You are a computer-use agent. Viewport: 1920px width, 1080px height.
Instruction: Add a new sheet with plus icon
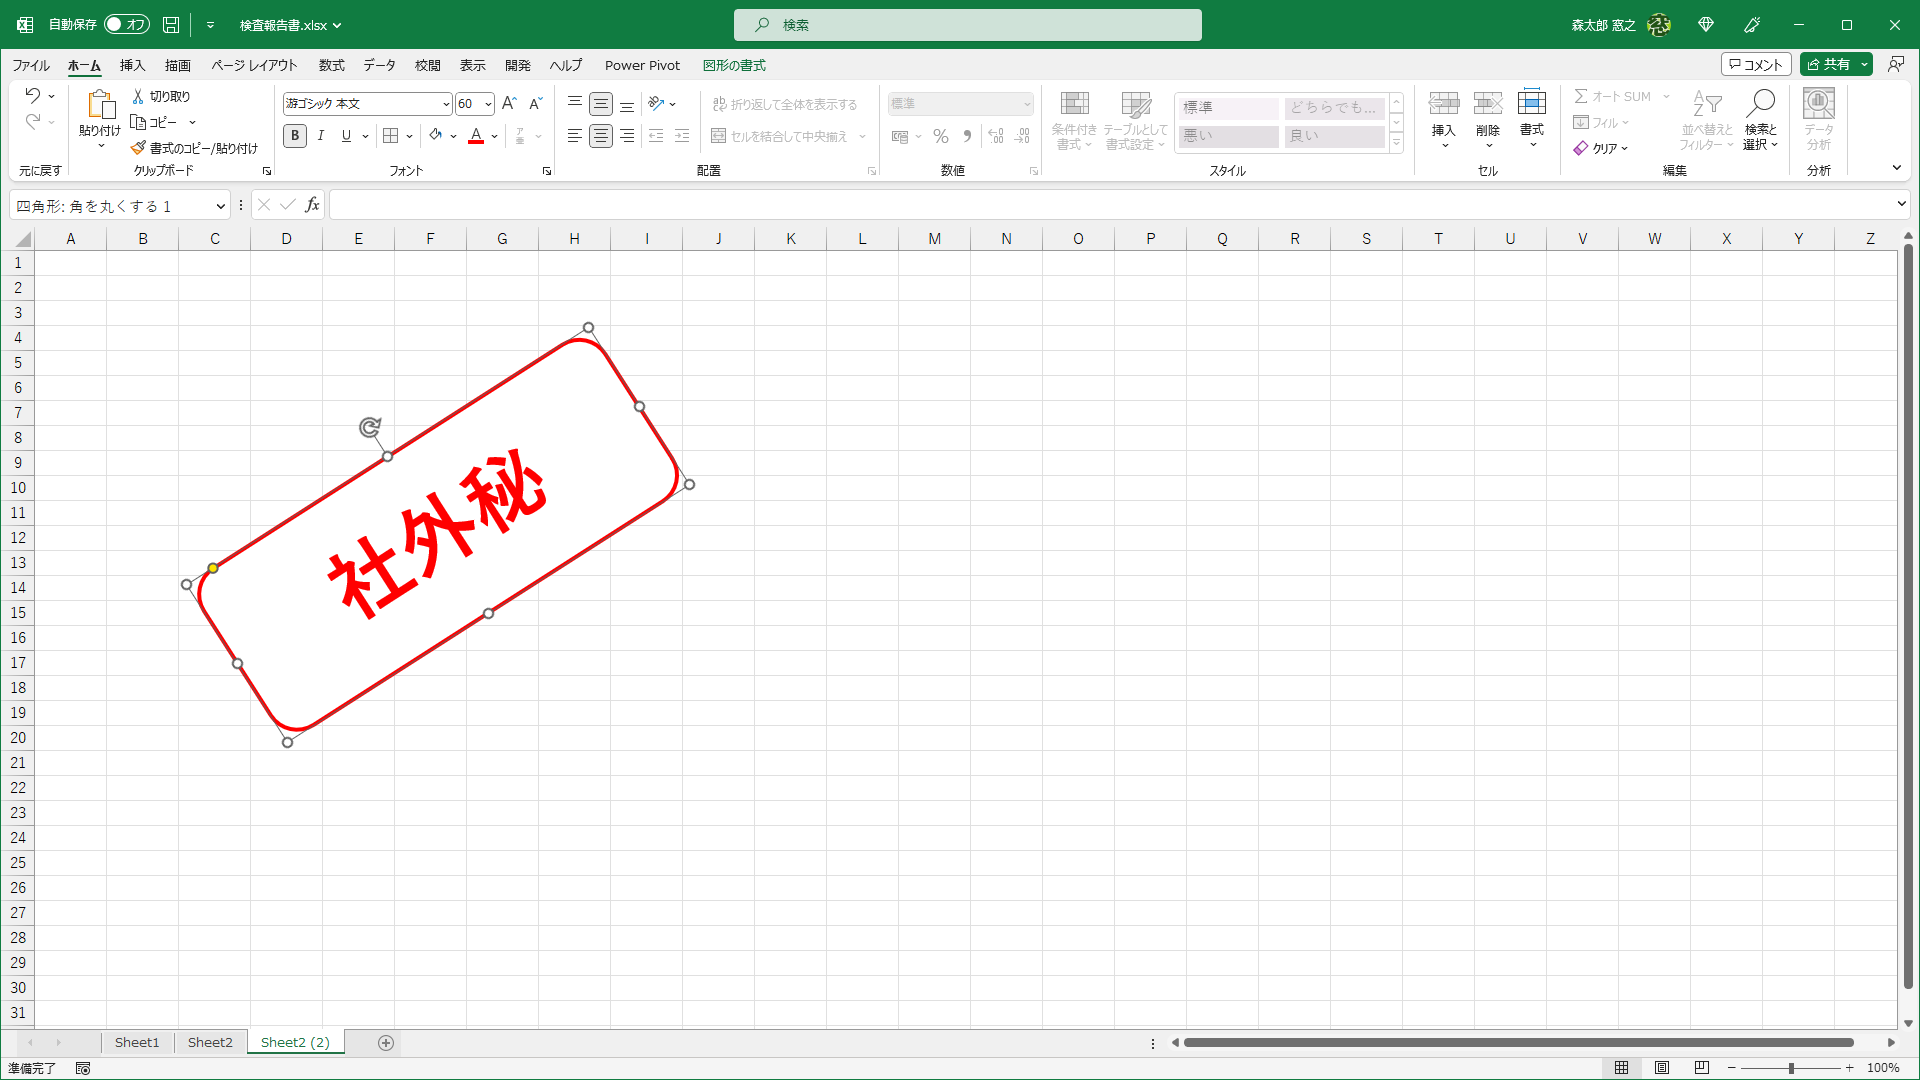click(386, 1043)
